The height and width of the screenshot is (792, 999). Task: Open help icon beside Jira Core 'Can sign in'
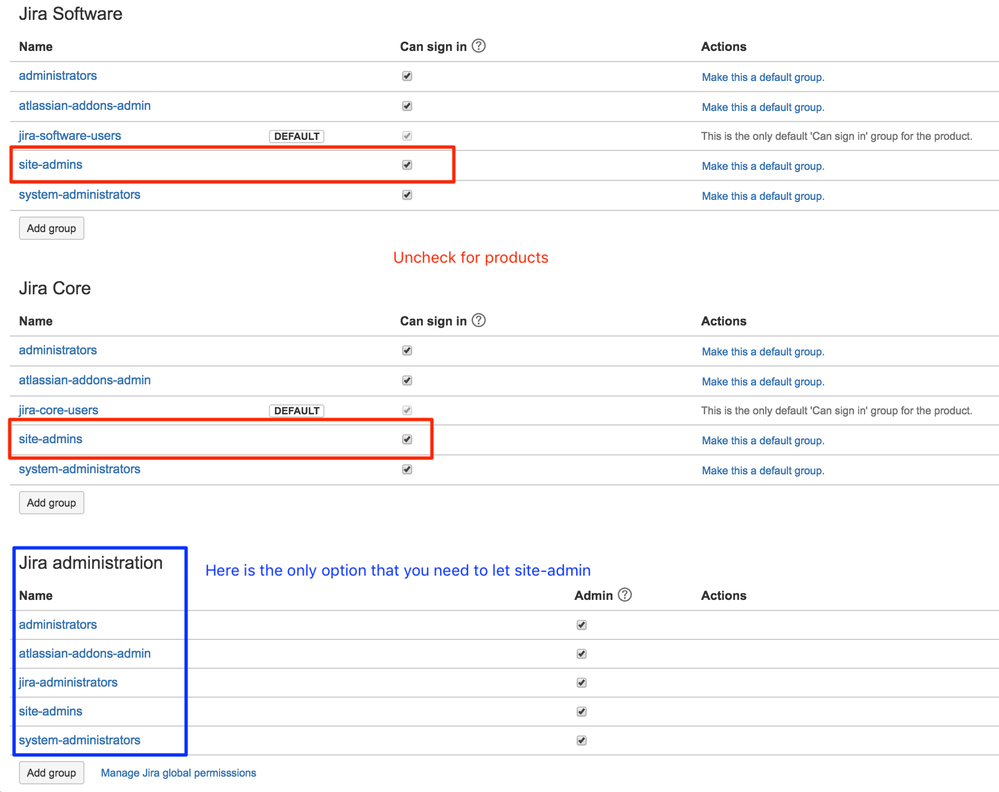[478, 320]
